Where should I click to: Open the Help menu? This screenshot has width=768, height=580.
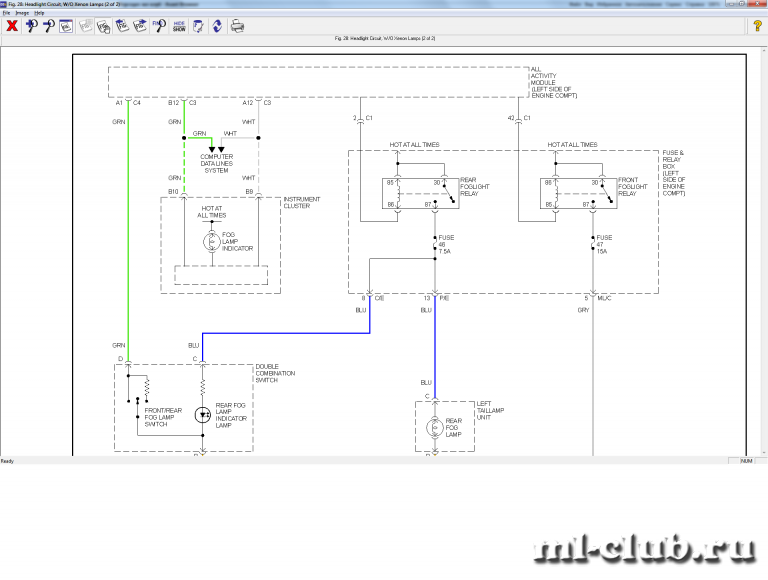pyautogui.click(x=39, y=12)
